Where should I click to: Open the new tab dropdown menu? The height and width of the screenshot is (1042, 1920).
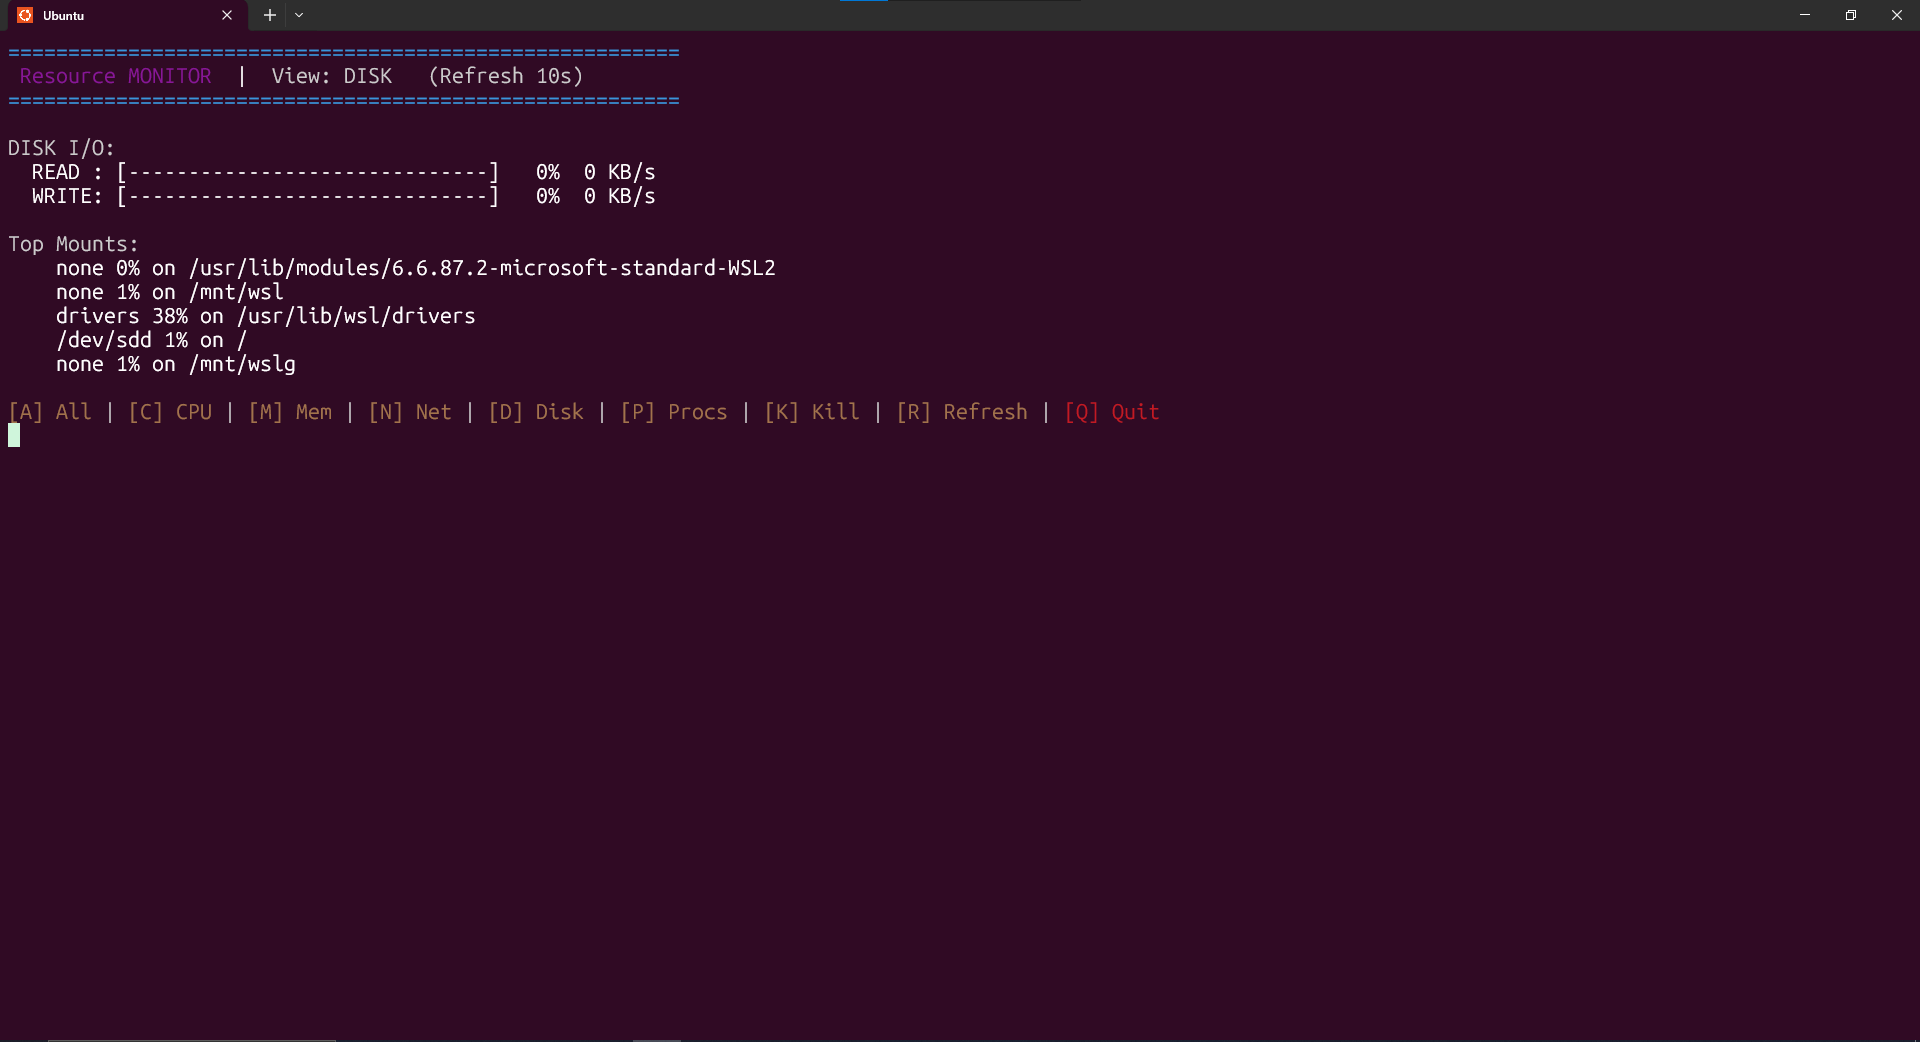299,15
